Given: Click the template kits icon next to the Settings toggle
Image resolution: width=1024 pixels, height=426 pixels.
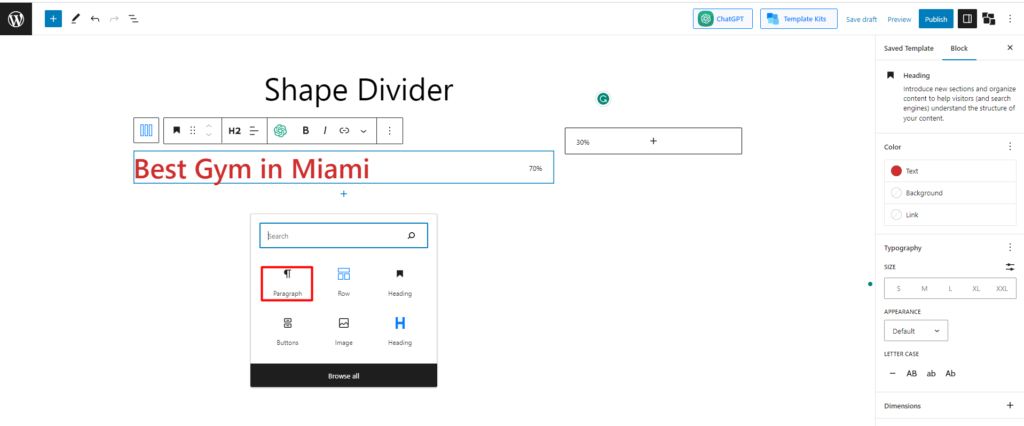Looking at the screenshot, I should (x=989, y=19).
